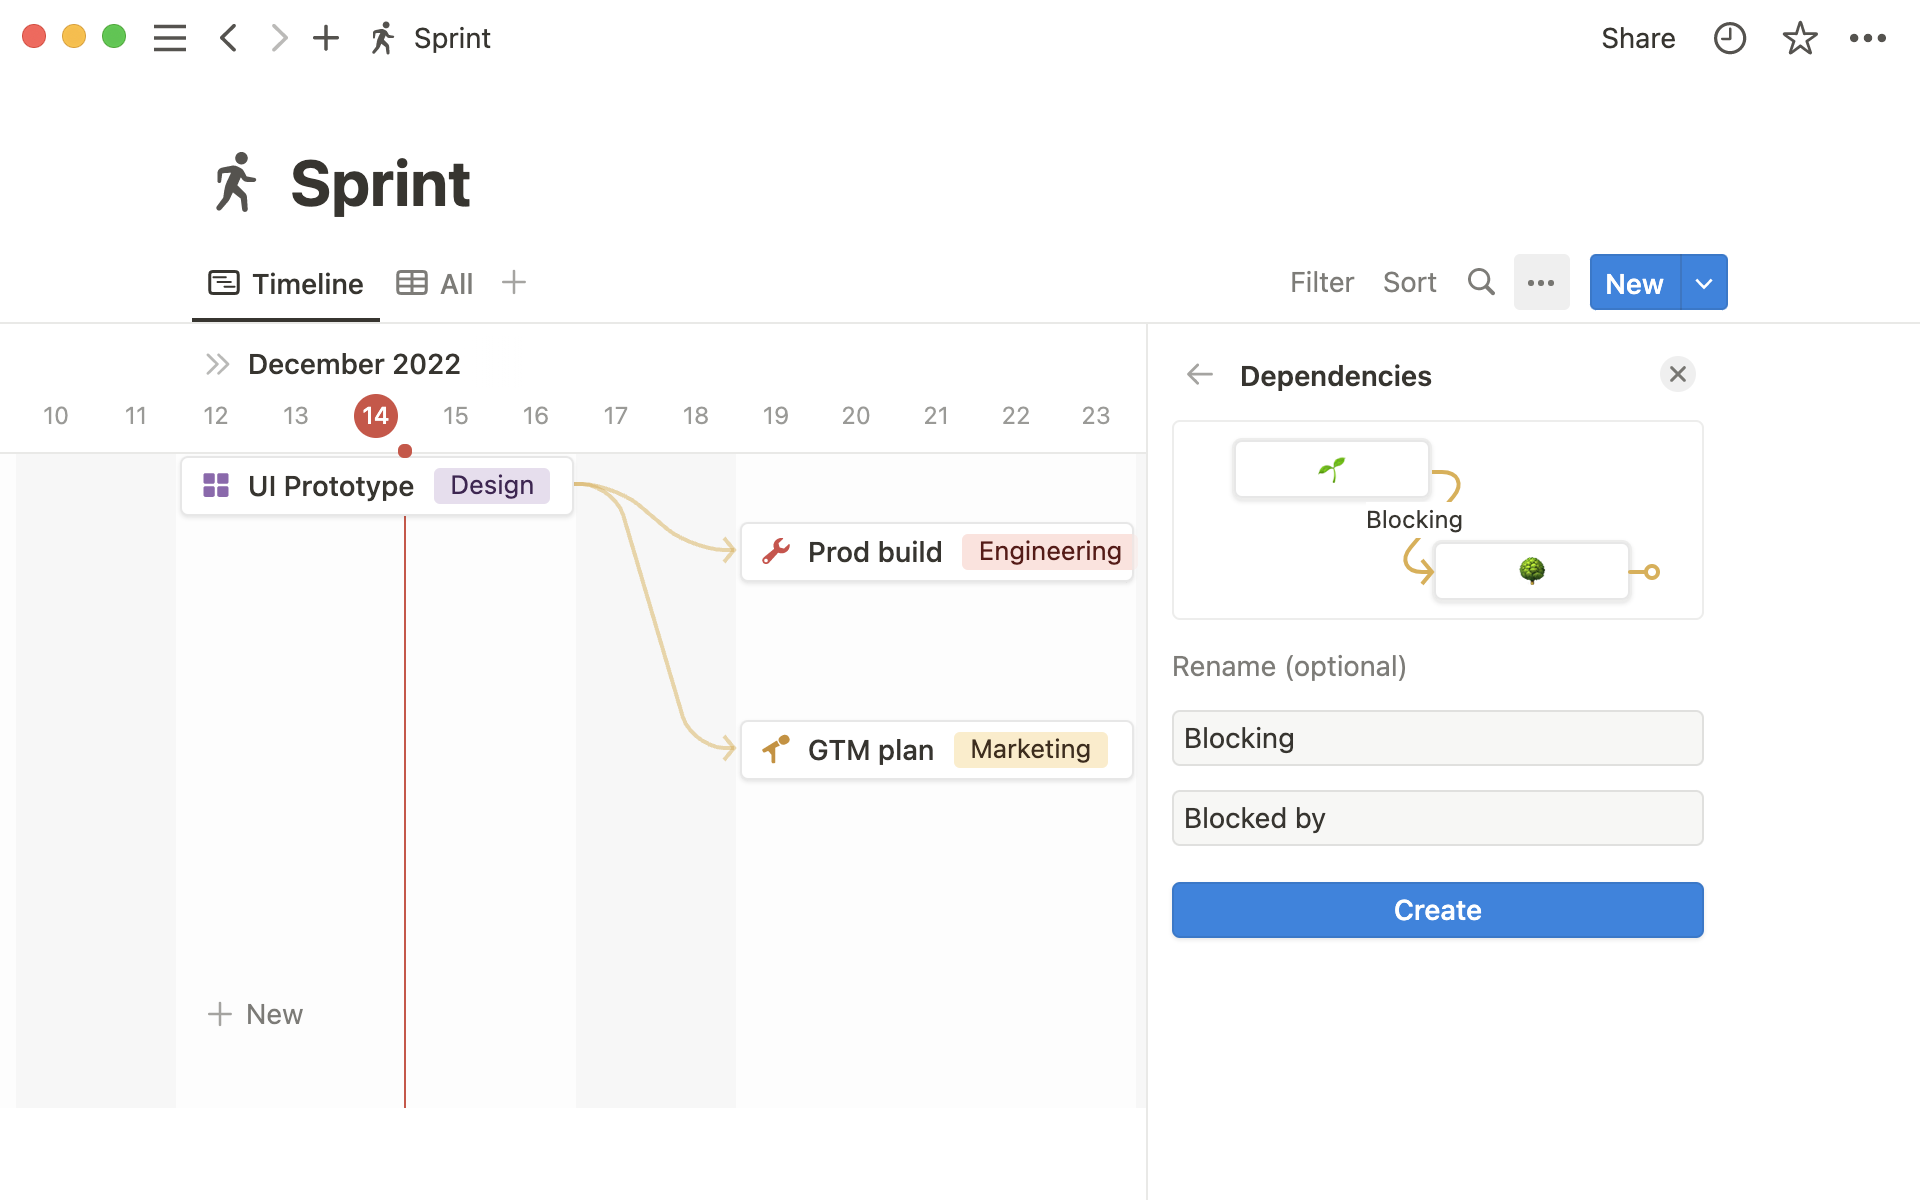Open the view options ellipsis button
The width and height of the screenshot is (1920, 1200).
1541,283
